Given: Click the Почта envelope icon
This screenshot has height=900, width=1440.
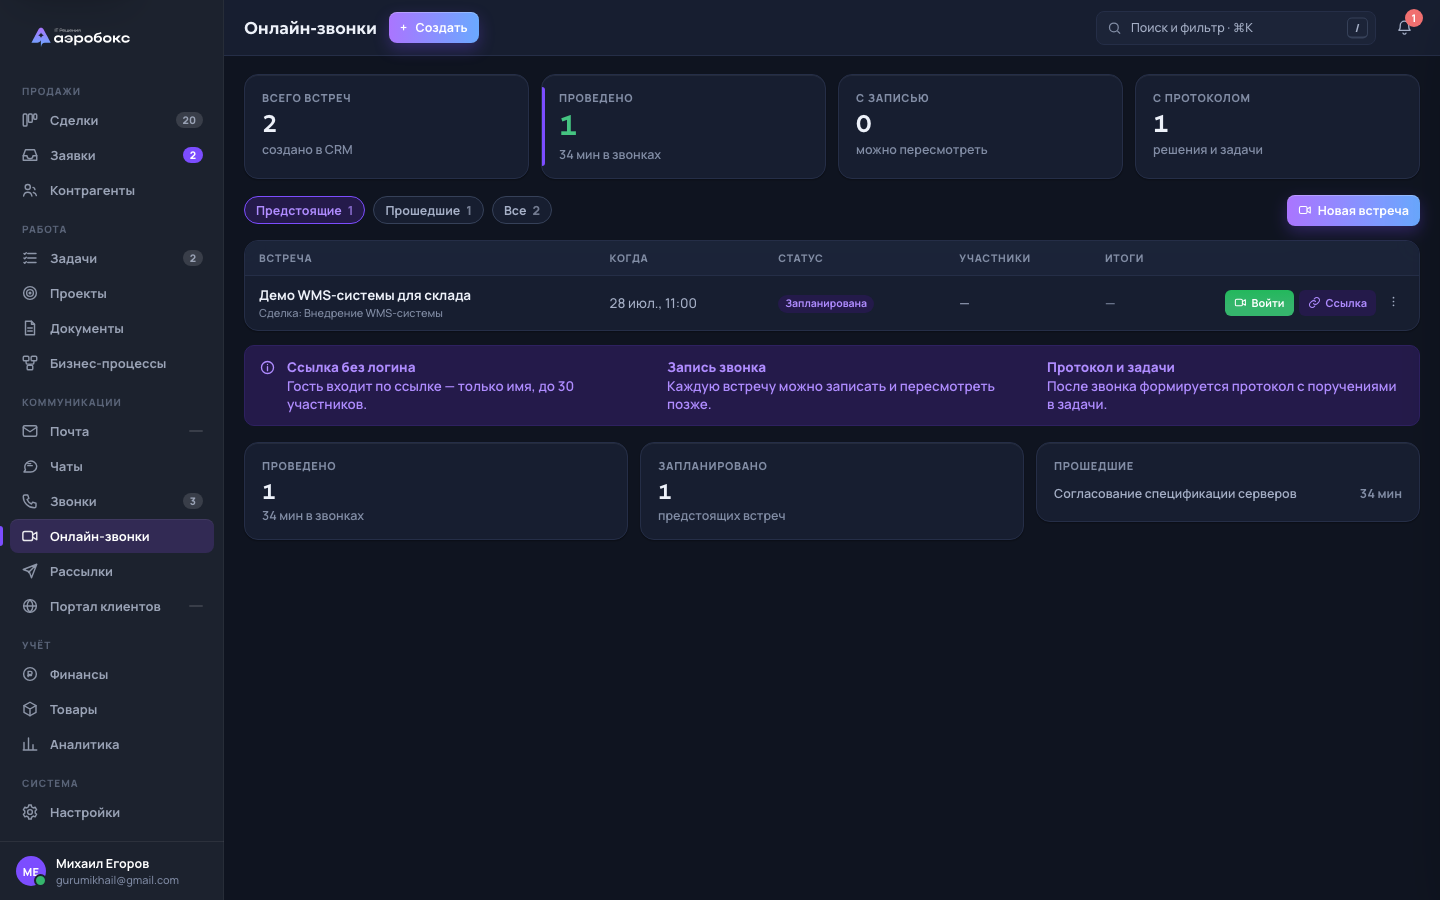Looking at the screenshot, I should tap(30, 431).
